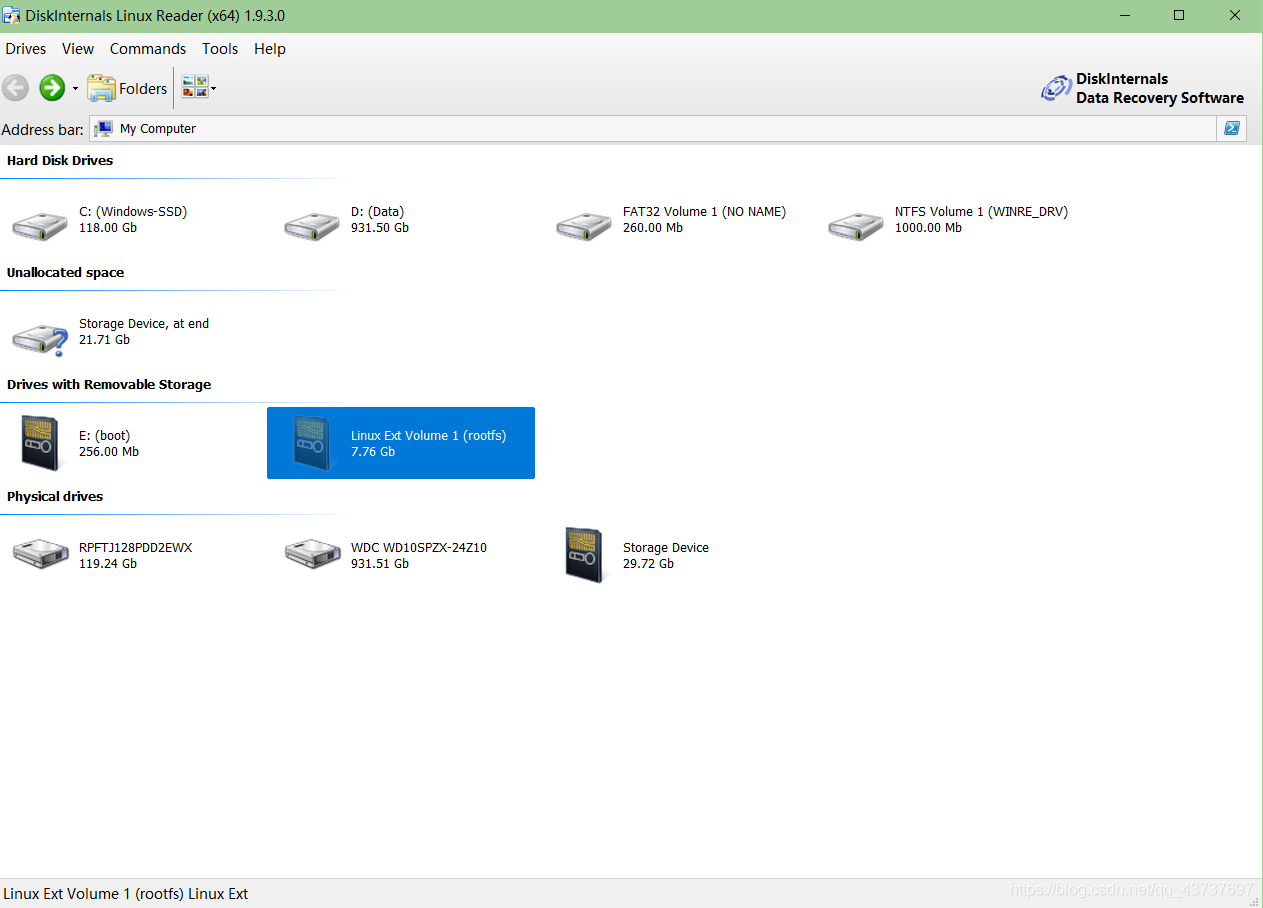Select the Linux Ext Volume 1 rootfs icon
Image resolution: width=1263 pixels, height=908 pixels.
(x=312, y=443)
